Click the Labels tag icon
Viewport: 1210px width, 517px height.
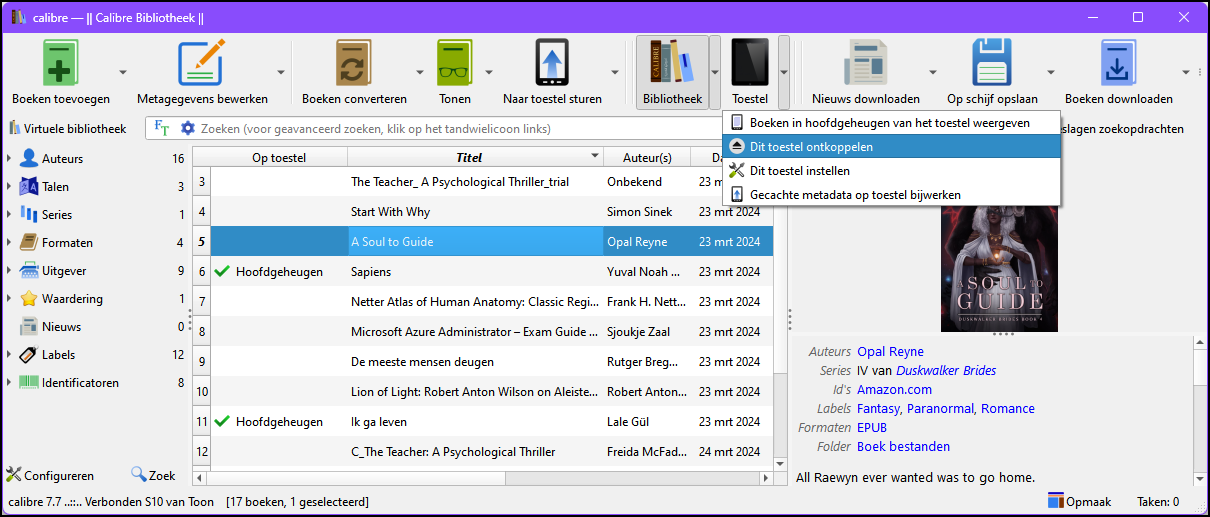[29, 354]
